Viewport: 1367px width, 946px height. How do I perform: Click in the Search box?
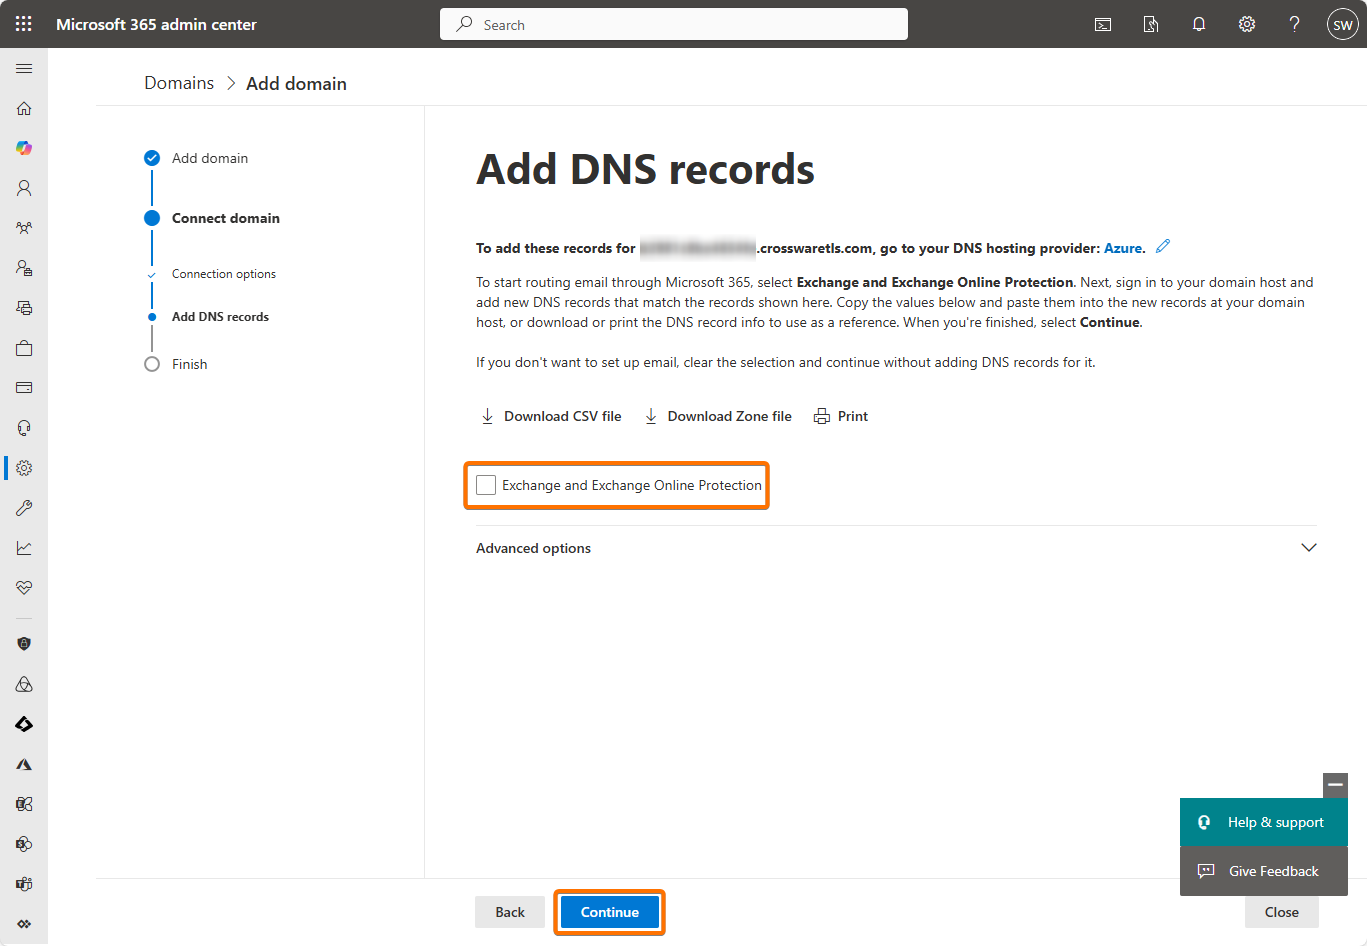[674, 24]
